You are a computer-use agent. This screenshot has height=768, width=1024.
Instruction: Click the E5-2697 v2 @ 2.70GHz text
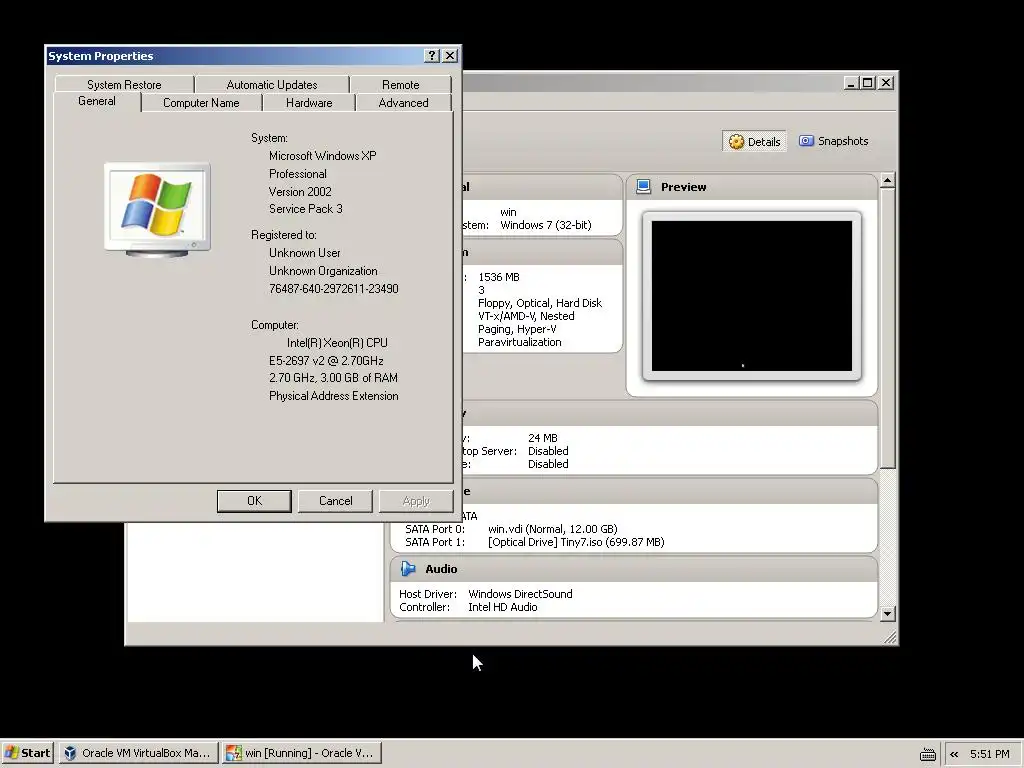pos(326,360)
